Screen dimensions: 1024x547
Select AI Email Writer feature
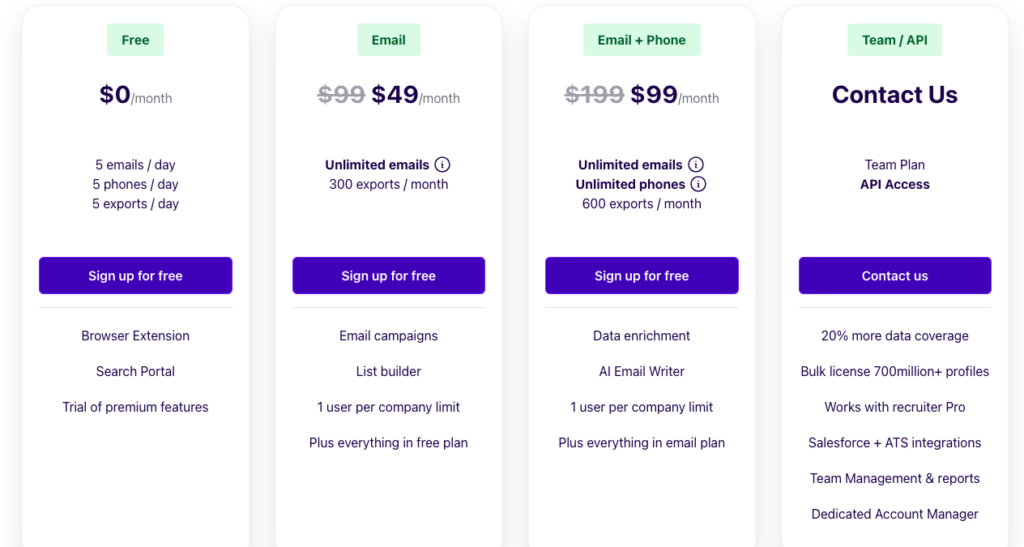click(641, 371)
